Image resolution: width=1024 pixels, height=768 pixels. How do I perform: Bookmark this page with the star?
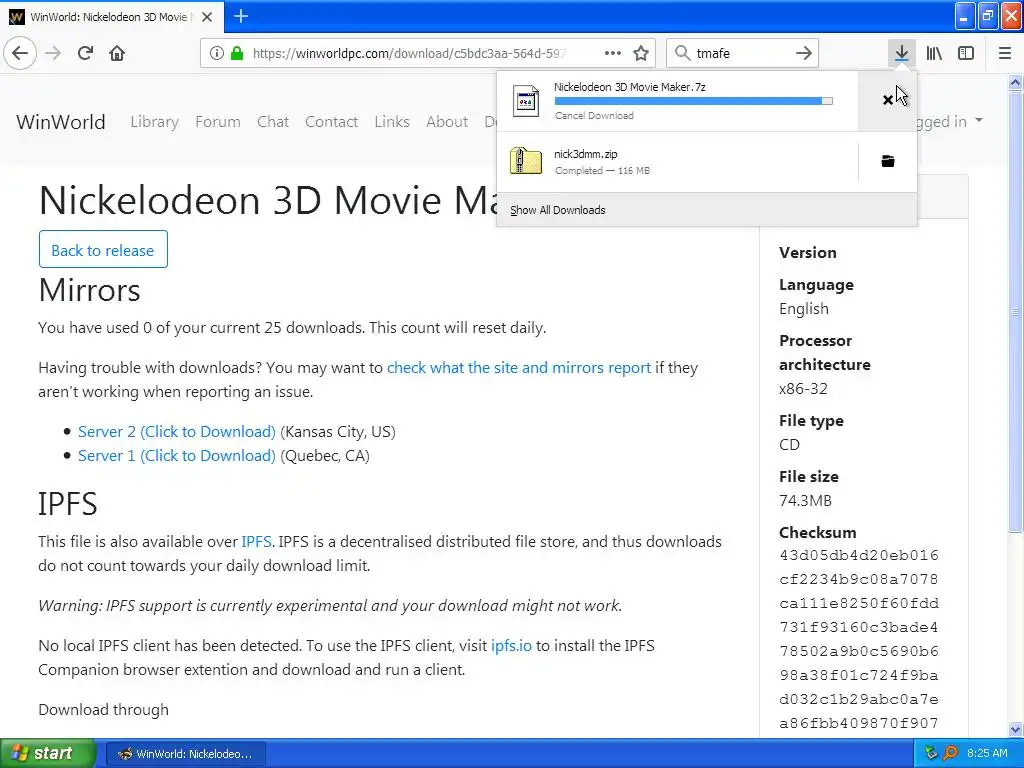coord(641,53)
